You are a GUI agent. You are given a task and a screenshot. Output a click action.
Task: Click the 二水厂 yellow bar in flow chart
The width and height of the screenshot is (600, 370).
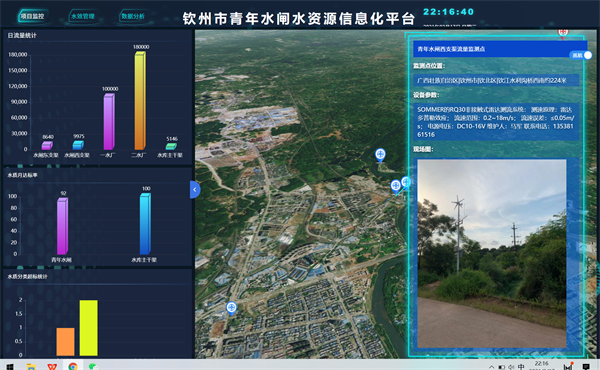(140, 101)
